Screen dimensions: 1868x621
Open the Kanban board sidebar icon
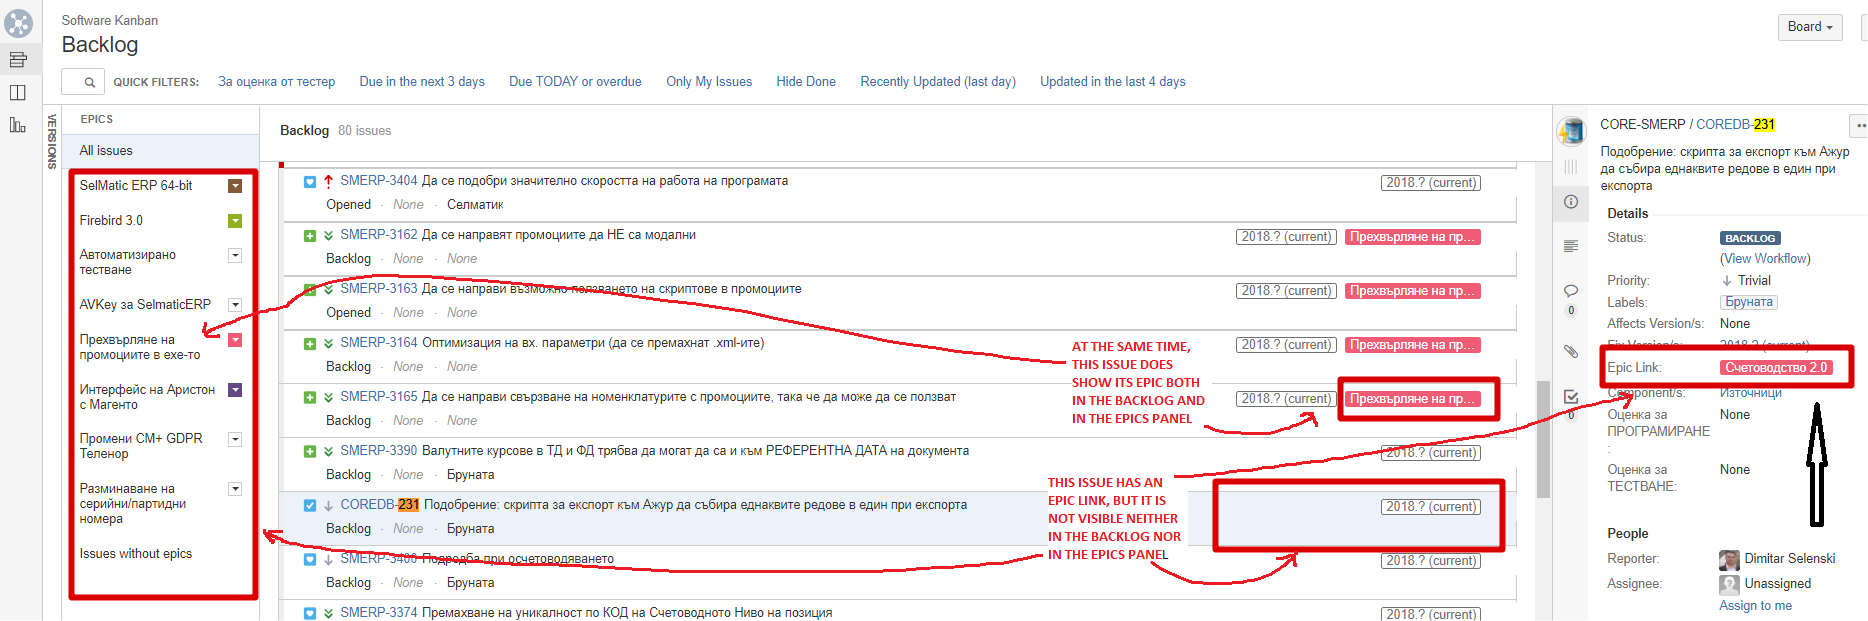tap(18, 93)
